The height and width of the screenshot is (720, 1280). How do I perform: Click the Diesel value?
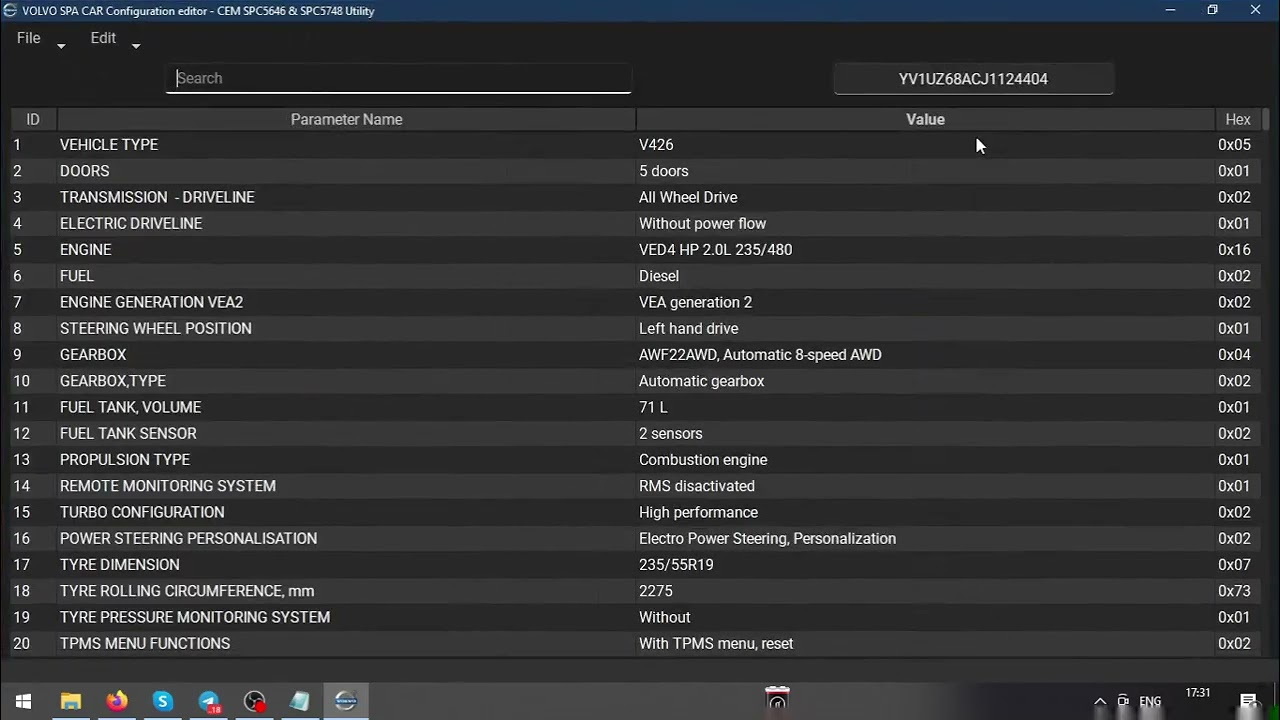coord(659,276)
